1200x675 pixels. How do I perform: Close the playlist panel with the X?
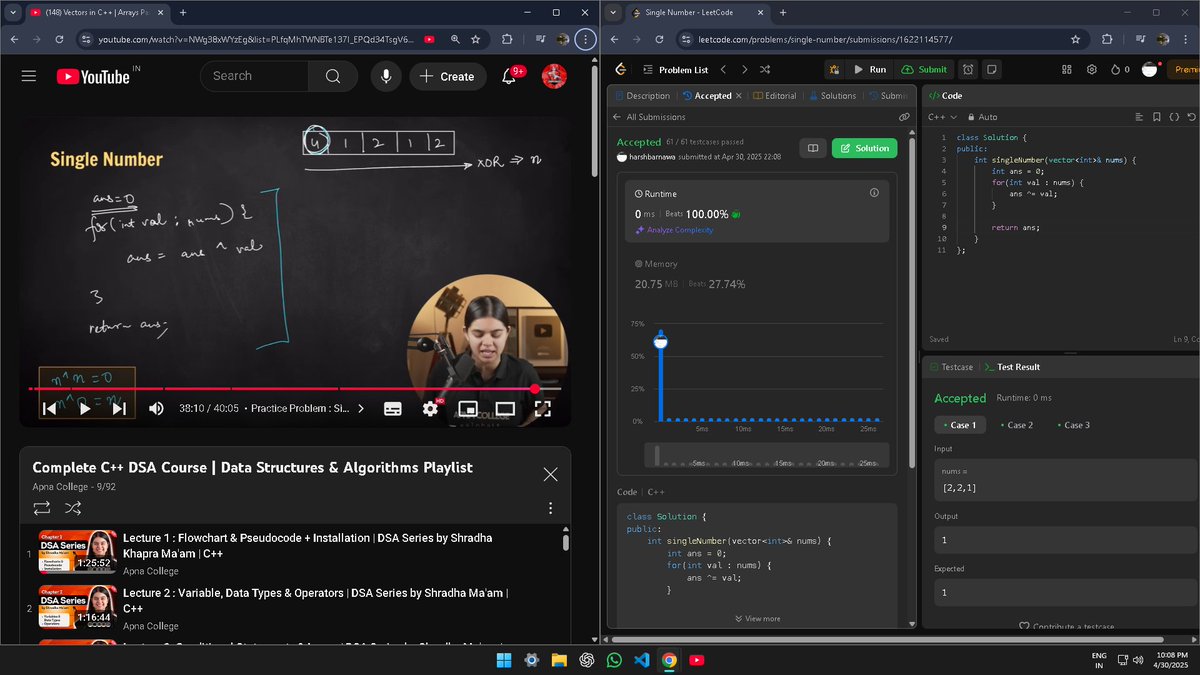pyautogui.click(x=550, y=474)
